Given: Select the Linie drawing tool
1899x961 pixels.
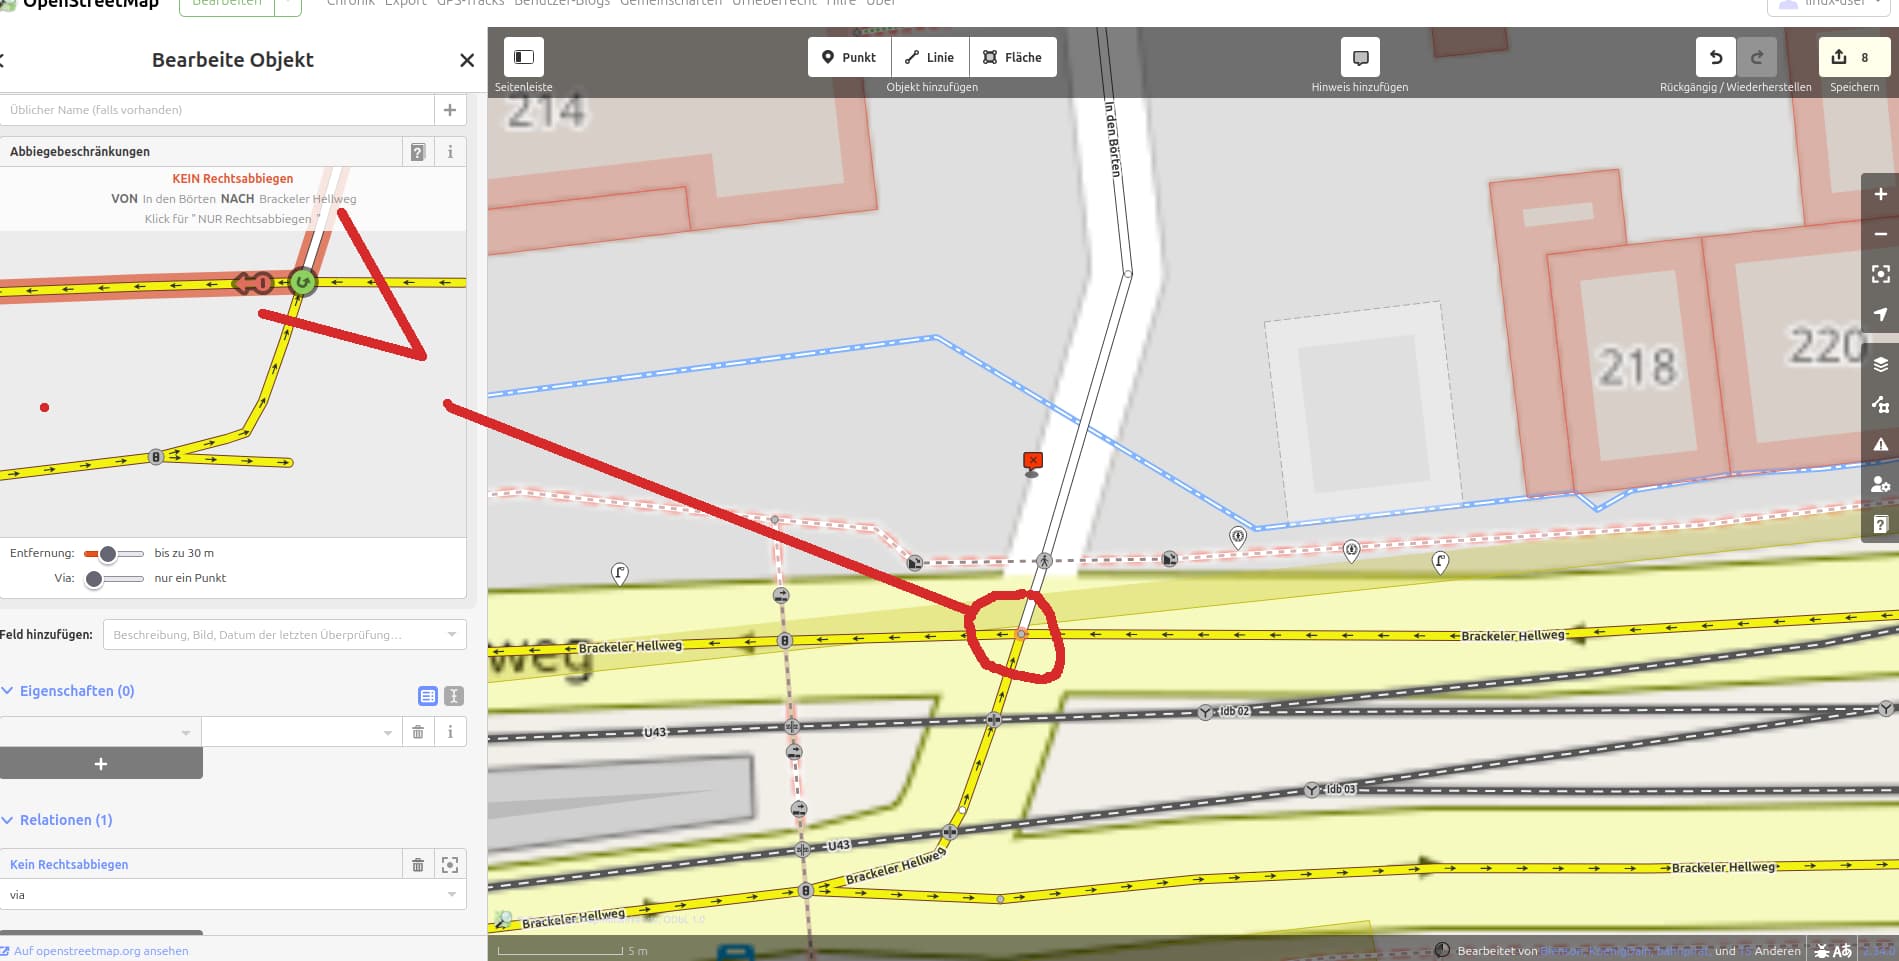Looking at the screenshot, I should pos(930,57).
